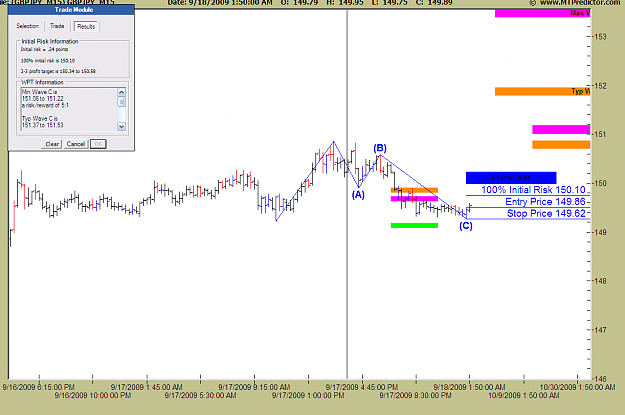Click the Clear button
The height and width of the screenshot is (415, 625).
click(51, 144)
